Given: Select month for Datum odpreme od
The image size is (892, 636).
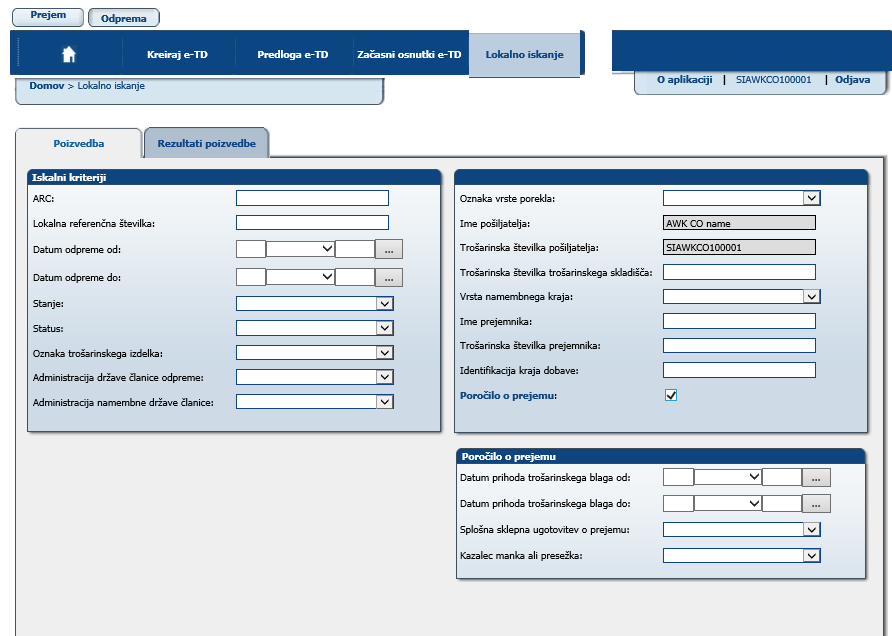Looking at the screenshot, I should pyautogui.click(x=300, y=249).
